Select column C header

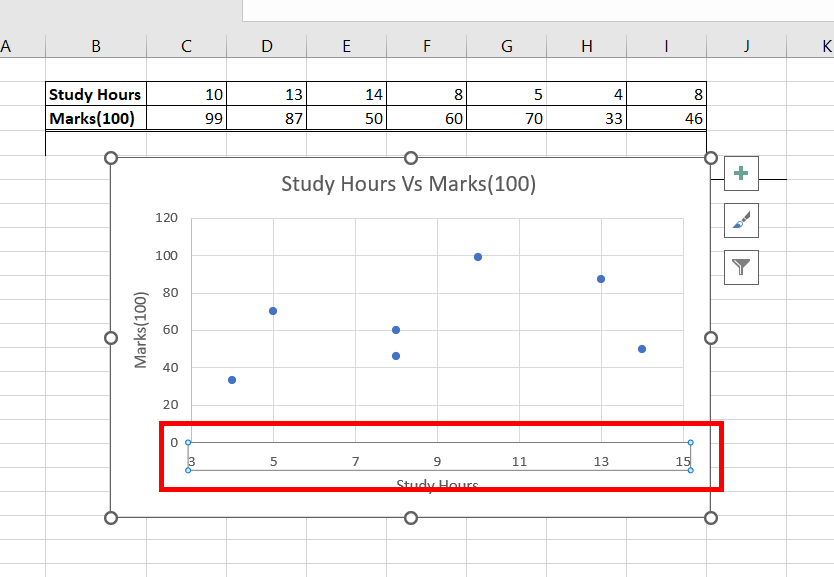187,46
